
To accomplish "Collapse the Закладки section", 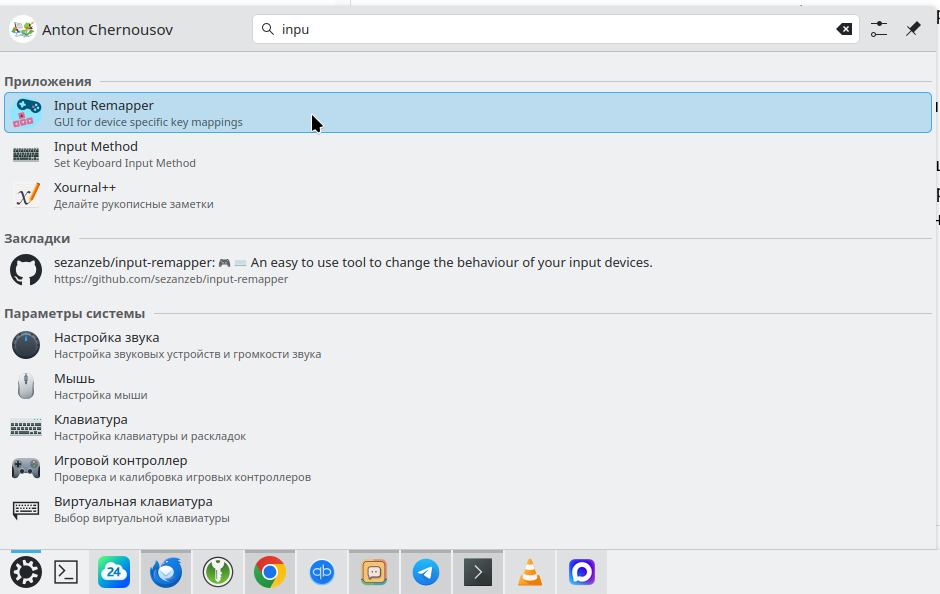I will click(x=36, y=238).
